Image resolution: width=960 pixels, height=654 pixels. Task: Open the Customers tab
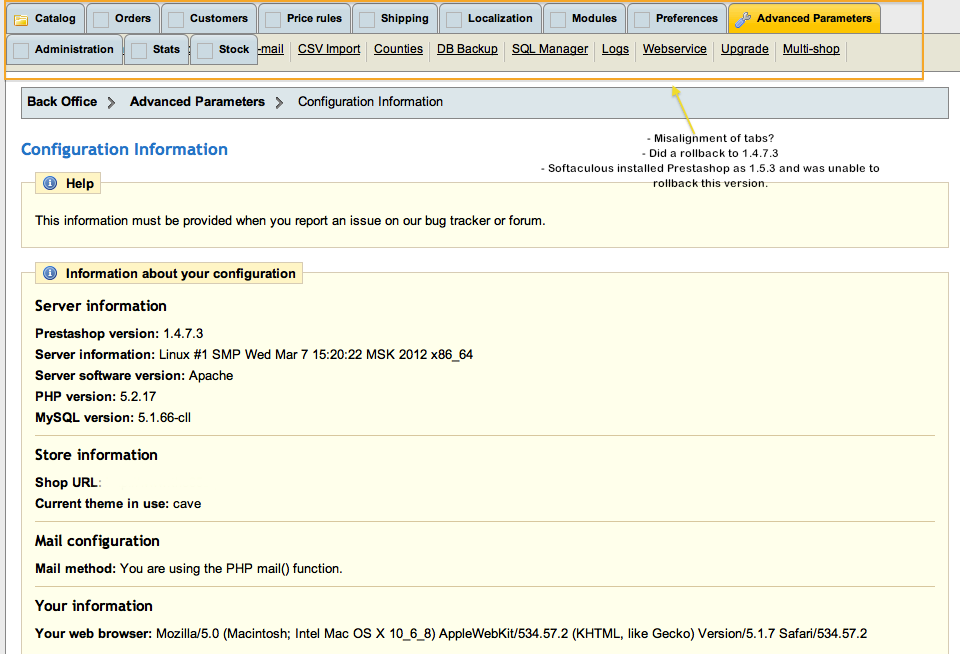click(x=209, y=18)
